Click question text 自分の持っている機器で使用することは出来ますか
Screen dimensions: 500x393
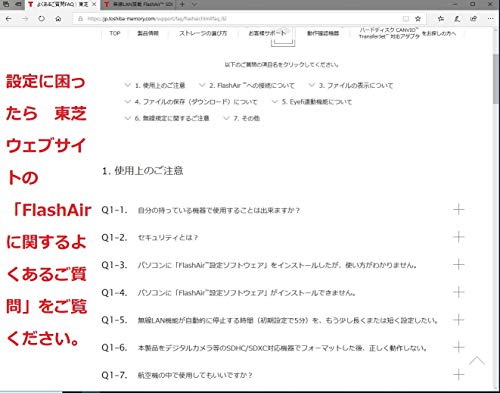[x=219, y=210]
